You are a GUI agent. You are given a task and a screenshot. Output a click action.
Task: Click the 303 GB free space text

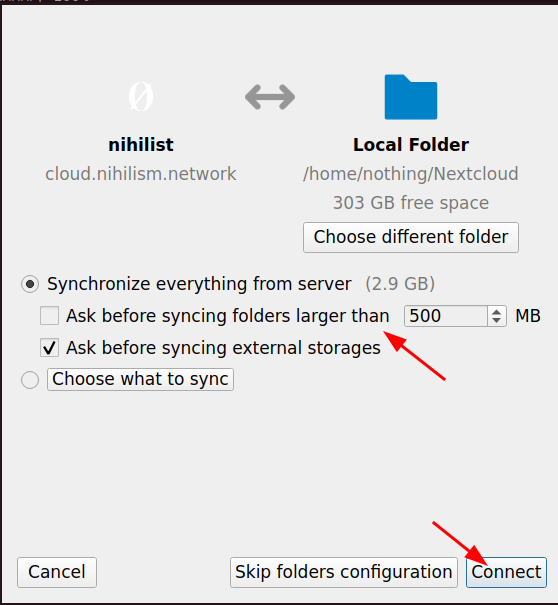[411, 203]
